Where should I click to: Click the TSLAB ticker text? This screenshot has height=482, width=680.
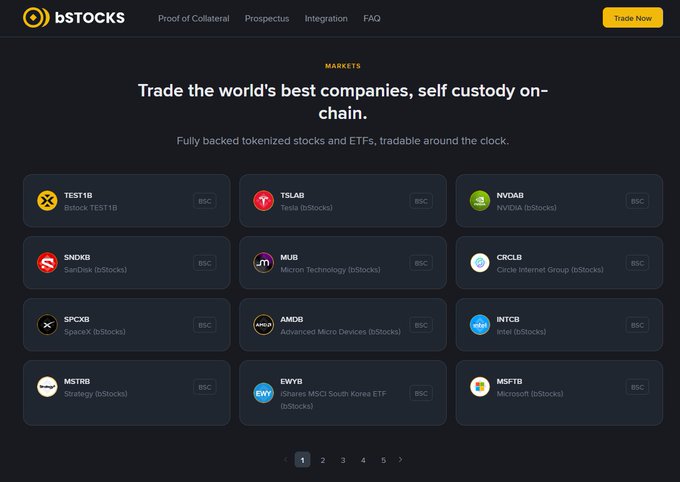tap(292, 195)
